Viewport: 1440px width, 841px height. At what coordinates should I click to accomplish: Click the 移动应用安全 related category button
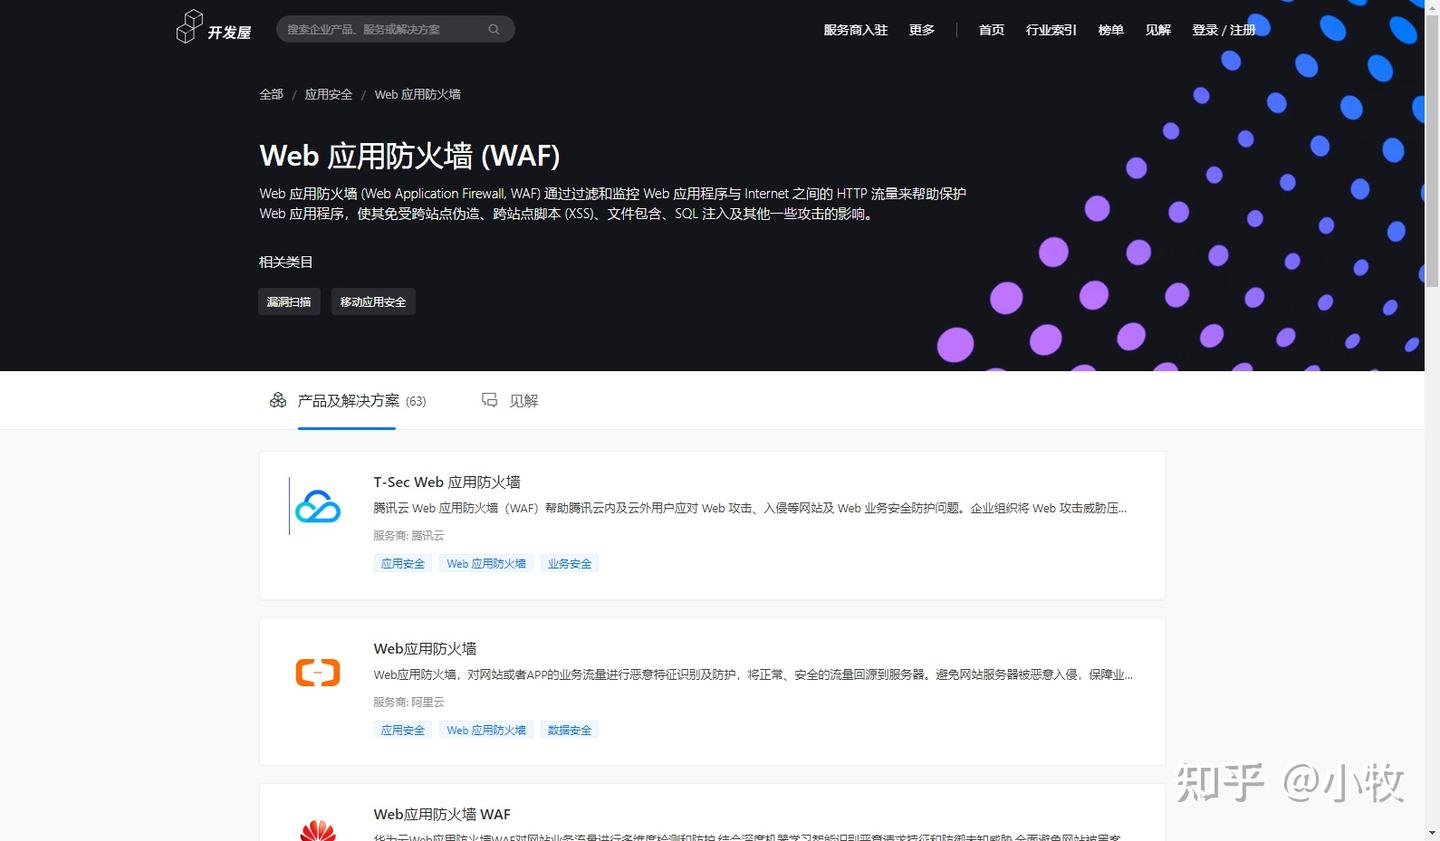[373, 301]
